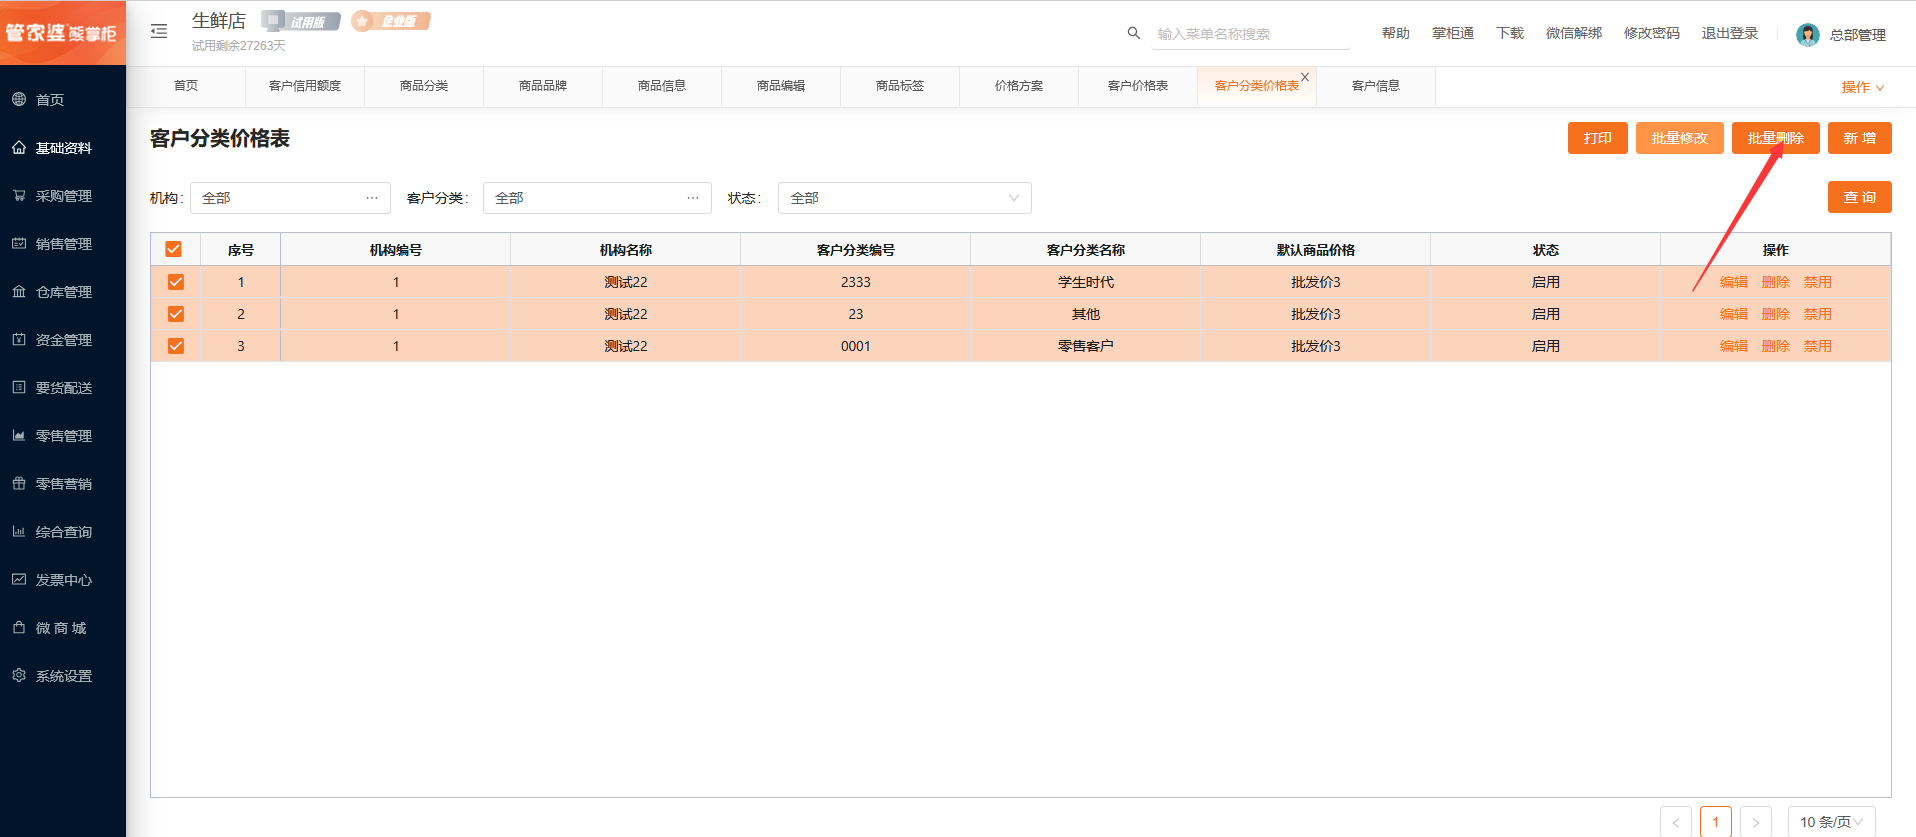Click the 试用版 badge icon

pos(301,21)
